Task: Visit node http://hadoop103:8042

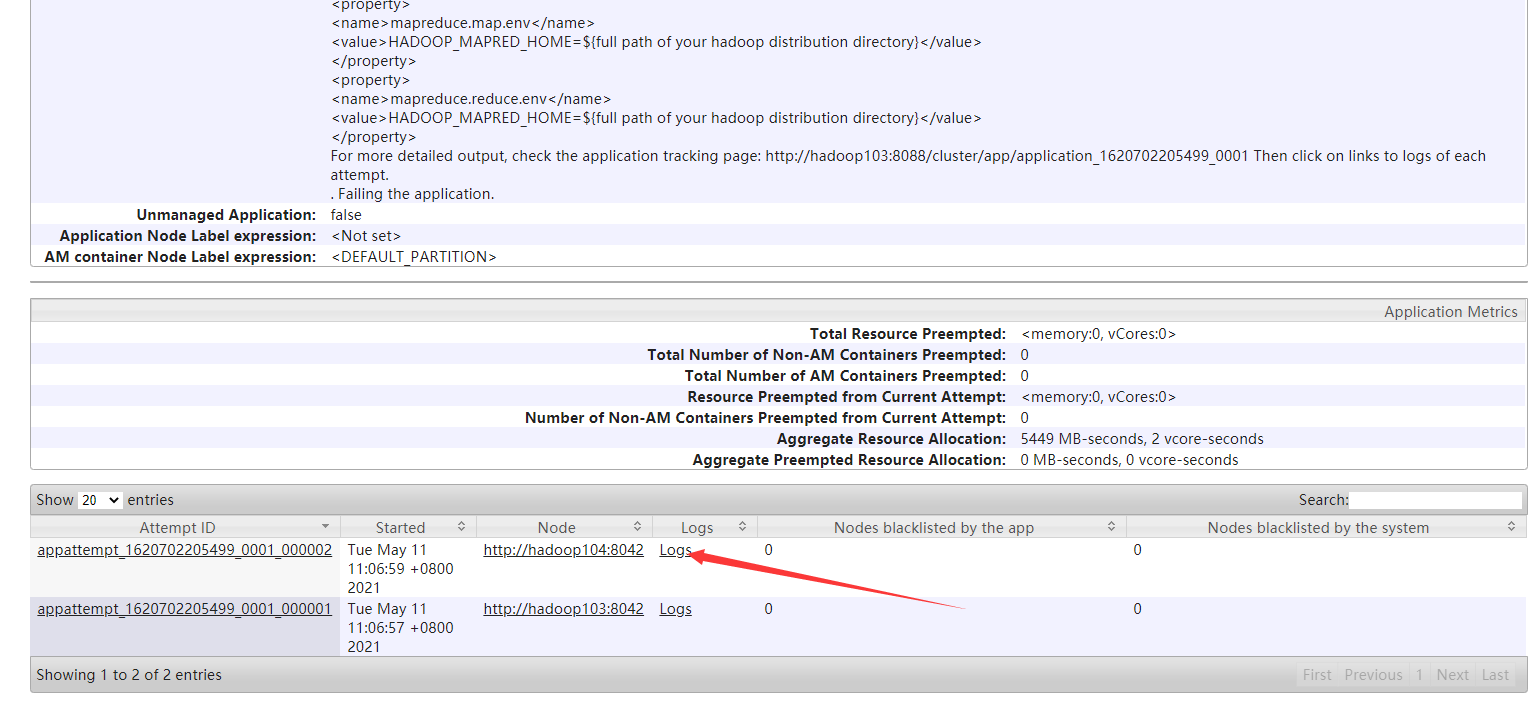Action: pyautogui.click(x=563, y=609)
